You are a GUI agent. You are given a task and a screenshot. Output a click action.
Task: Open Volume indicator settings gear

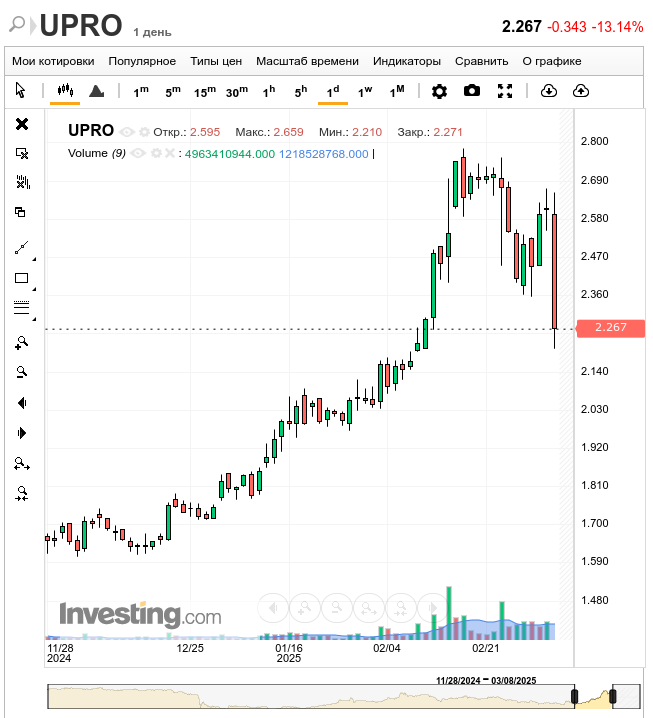(x=156, y=153)
